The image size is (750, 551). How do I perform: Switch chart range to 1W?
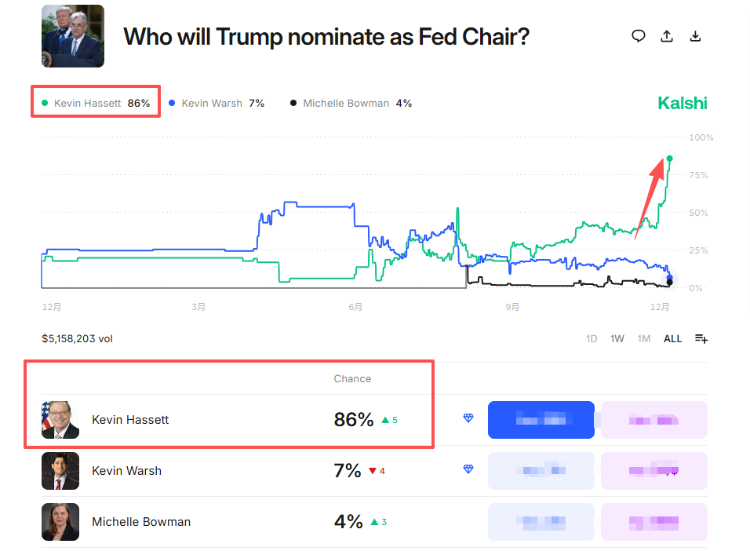[x=617, y=339]
